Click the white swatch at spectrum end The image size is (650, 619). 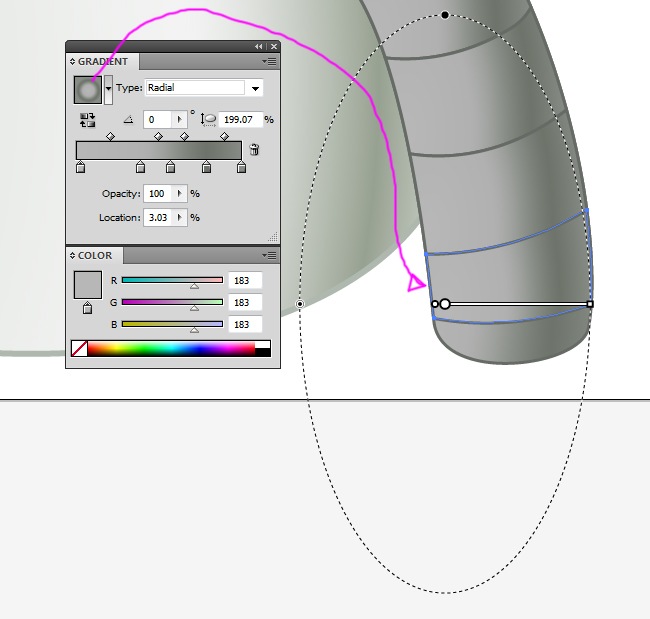pos(263,345)
